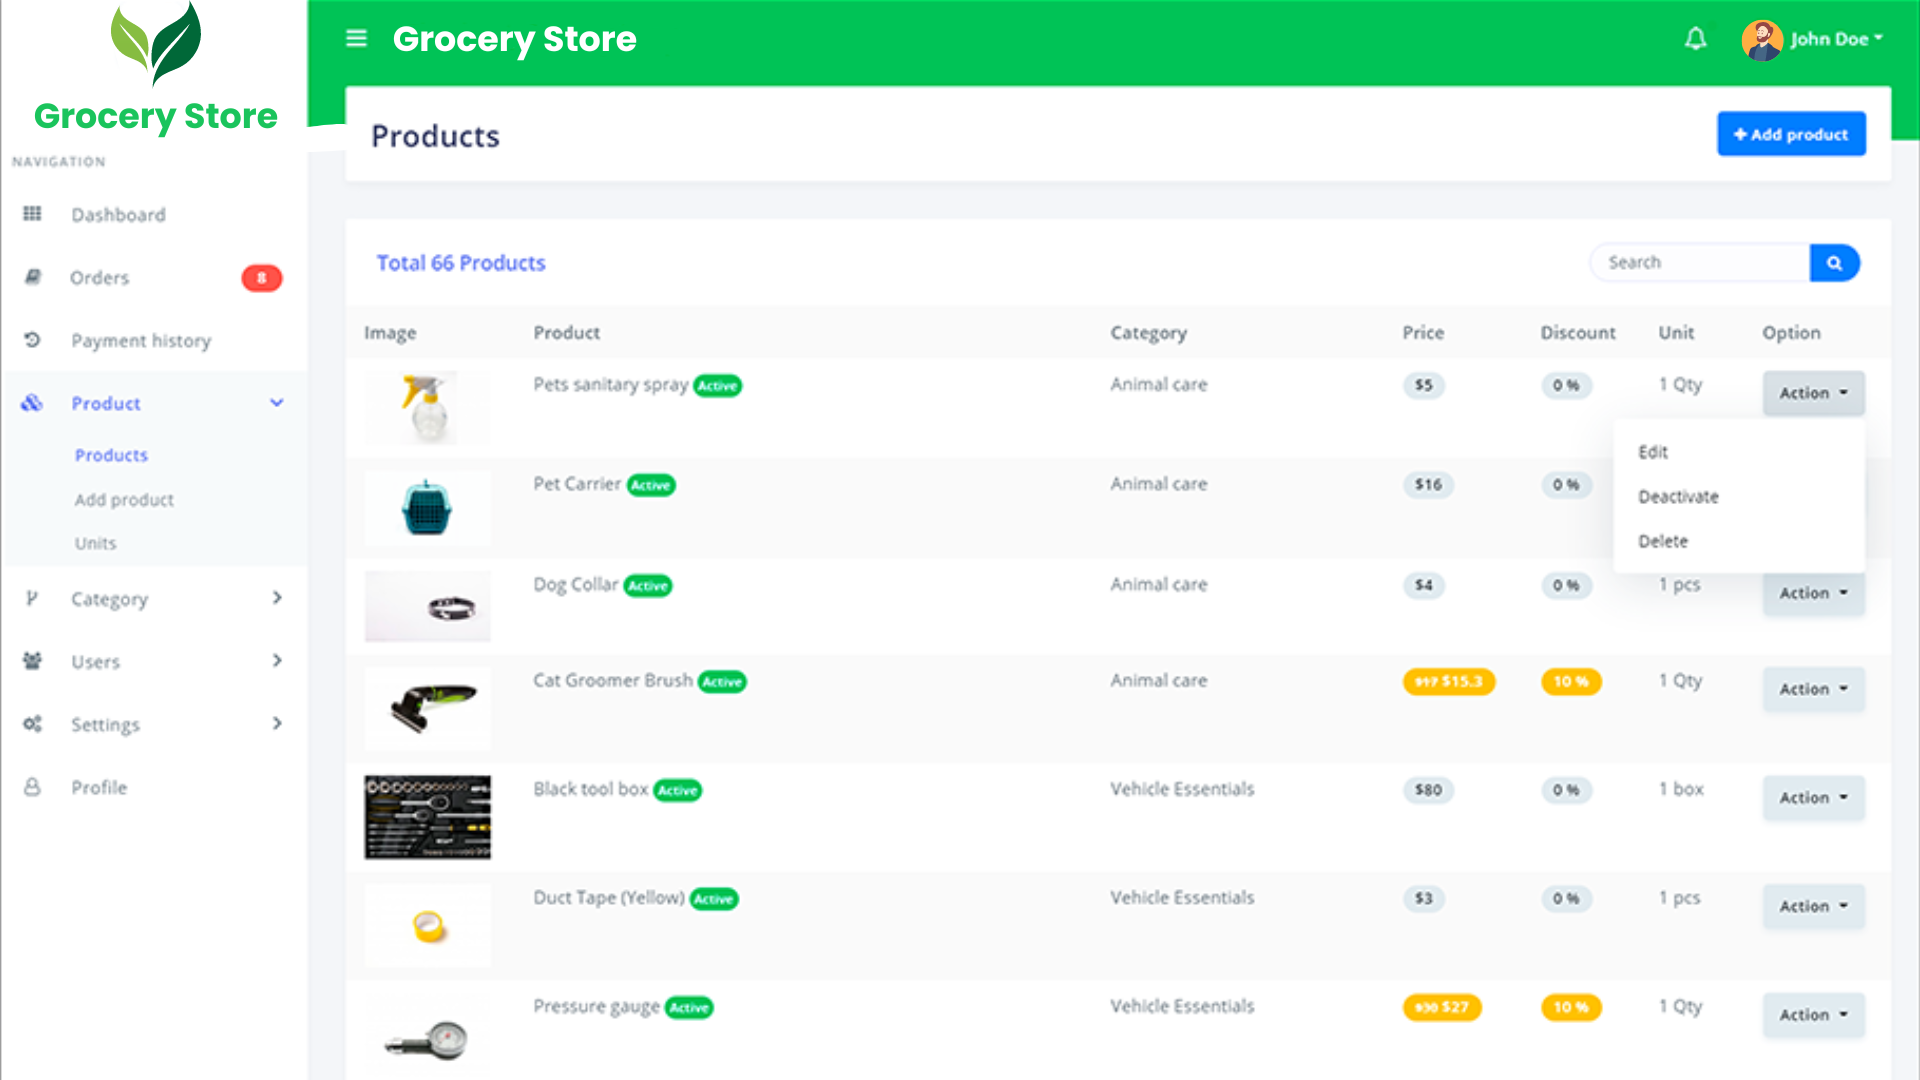Click John Doe avatar picture
This screenshot has height=1080, width=1920.
[x=1761, y=40]
